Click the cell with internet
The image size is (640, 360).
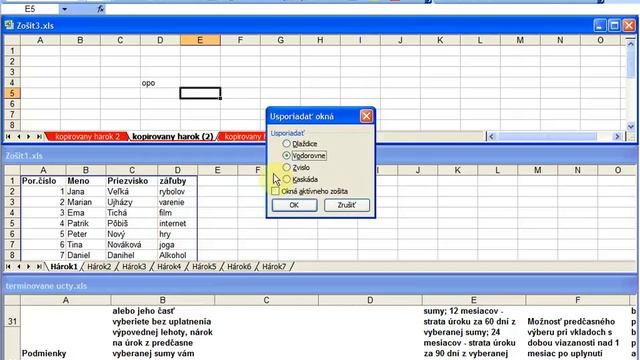(177, 223)
